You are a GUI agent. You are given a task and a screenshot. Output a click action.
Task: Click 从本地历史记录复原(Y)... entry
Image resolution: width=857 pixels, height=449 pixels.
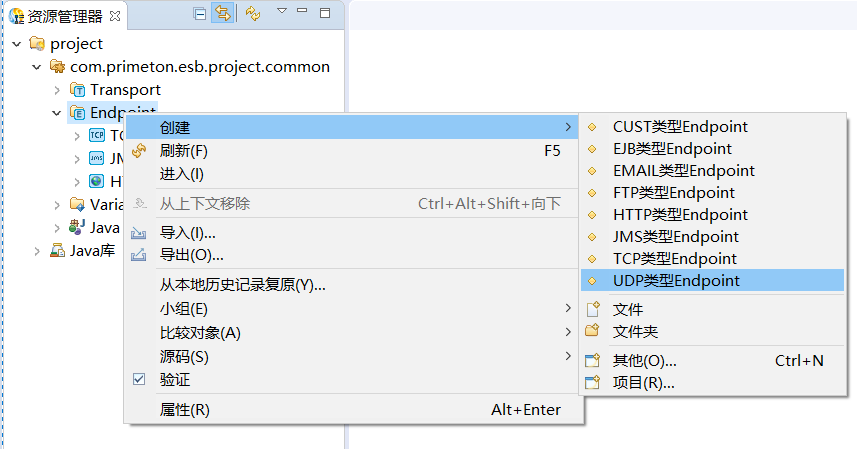(x=243, y=285)
